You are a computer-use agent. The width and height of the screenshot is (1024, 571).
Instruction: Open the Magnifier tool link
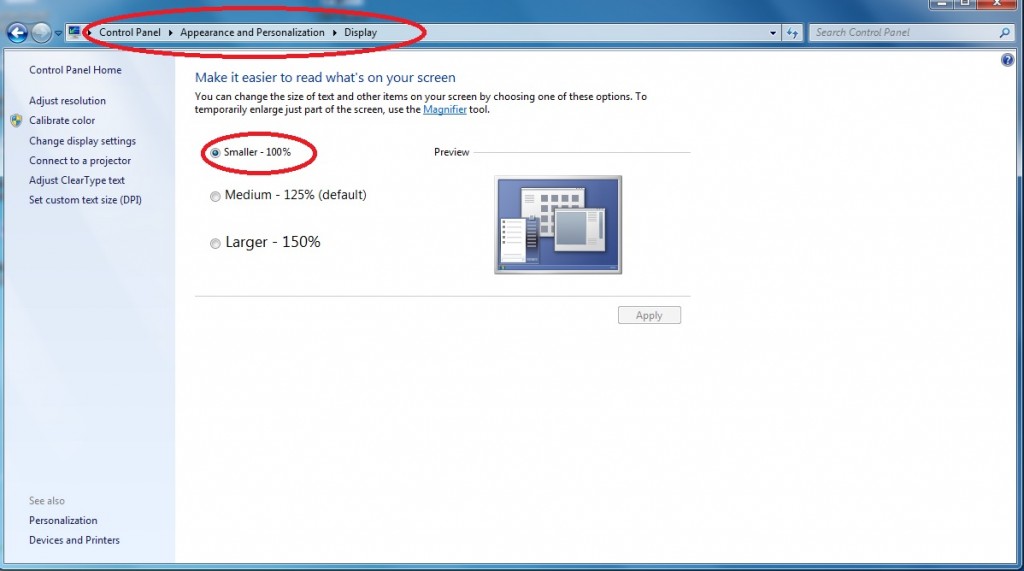445,110
